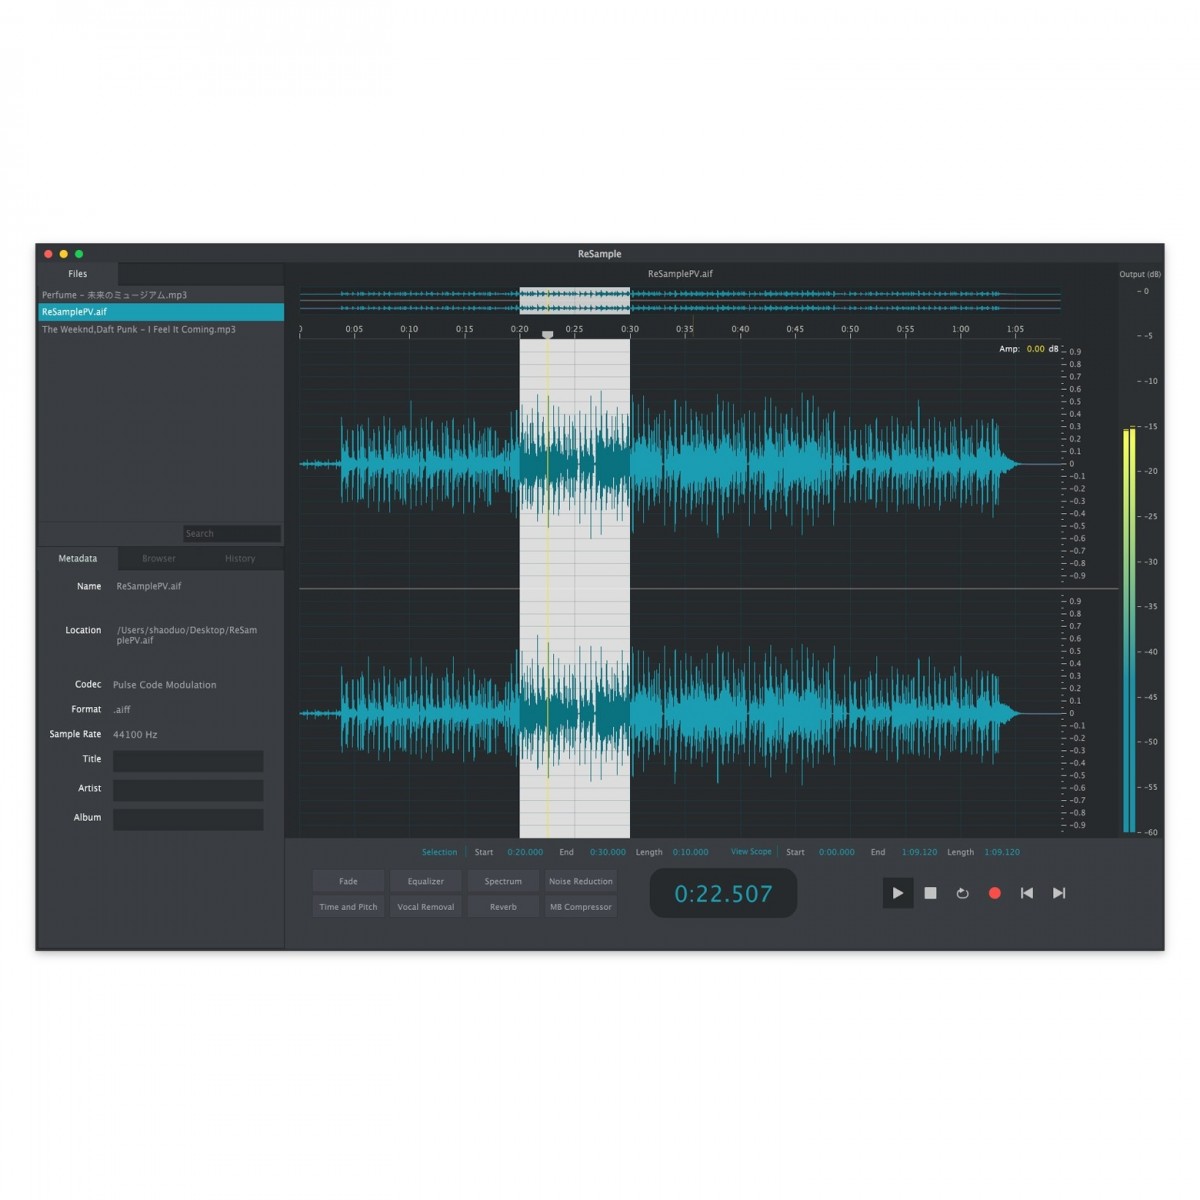Image resolution: width=1200 pixels, height=1200 pixels.
Task: Click the ReSamplePV.aif name in Metadata
Action: [x=149, y=586]
